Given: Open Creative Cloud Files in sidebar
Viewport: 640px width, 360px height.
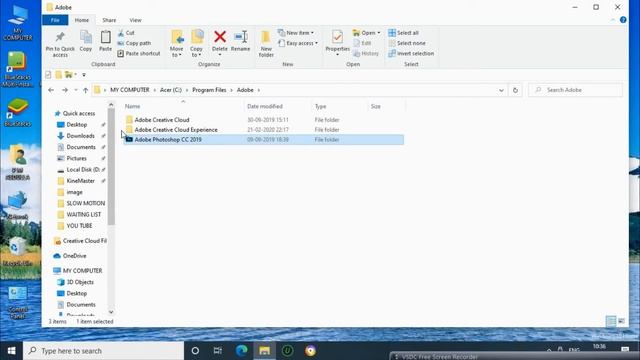Looking at the screenshot, I should 84,241.
